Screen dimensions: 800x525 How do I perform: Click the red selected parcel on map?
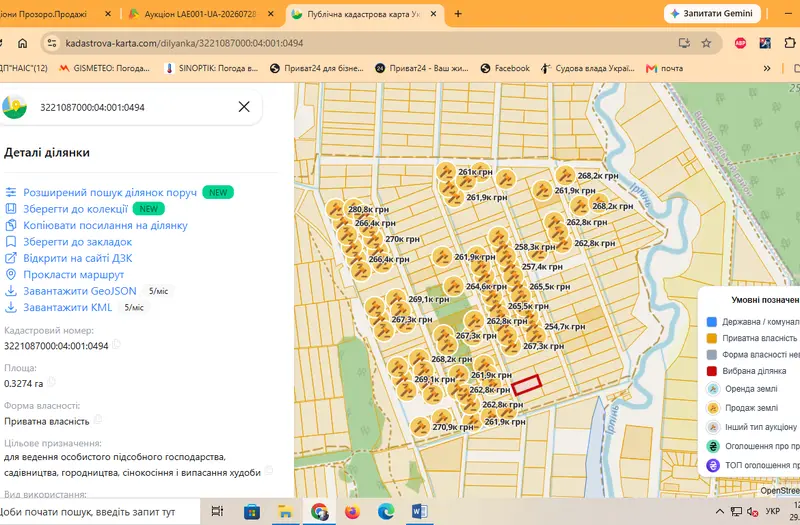[526, 384]
